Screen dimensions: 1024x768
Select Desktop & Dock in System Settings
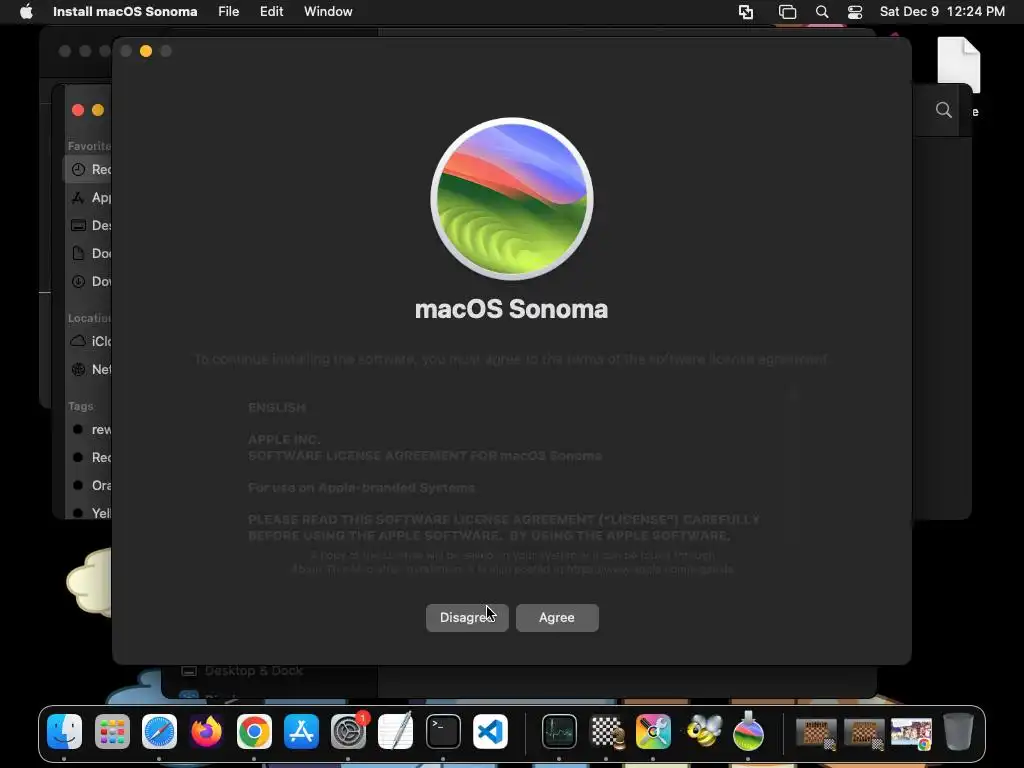pyautogui.click(x=242, y=671)
